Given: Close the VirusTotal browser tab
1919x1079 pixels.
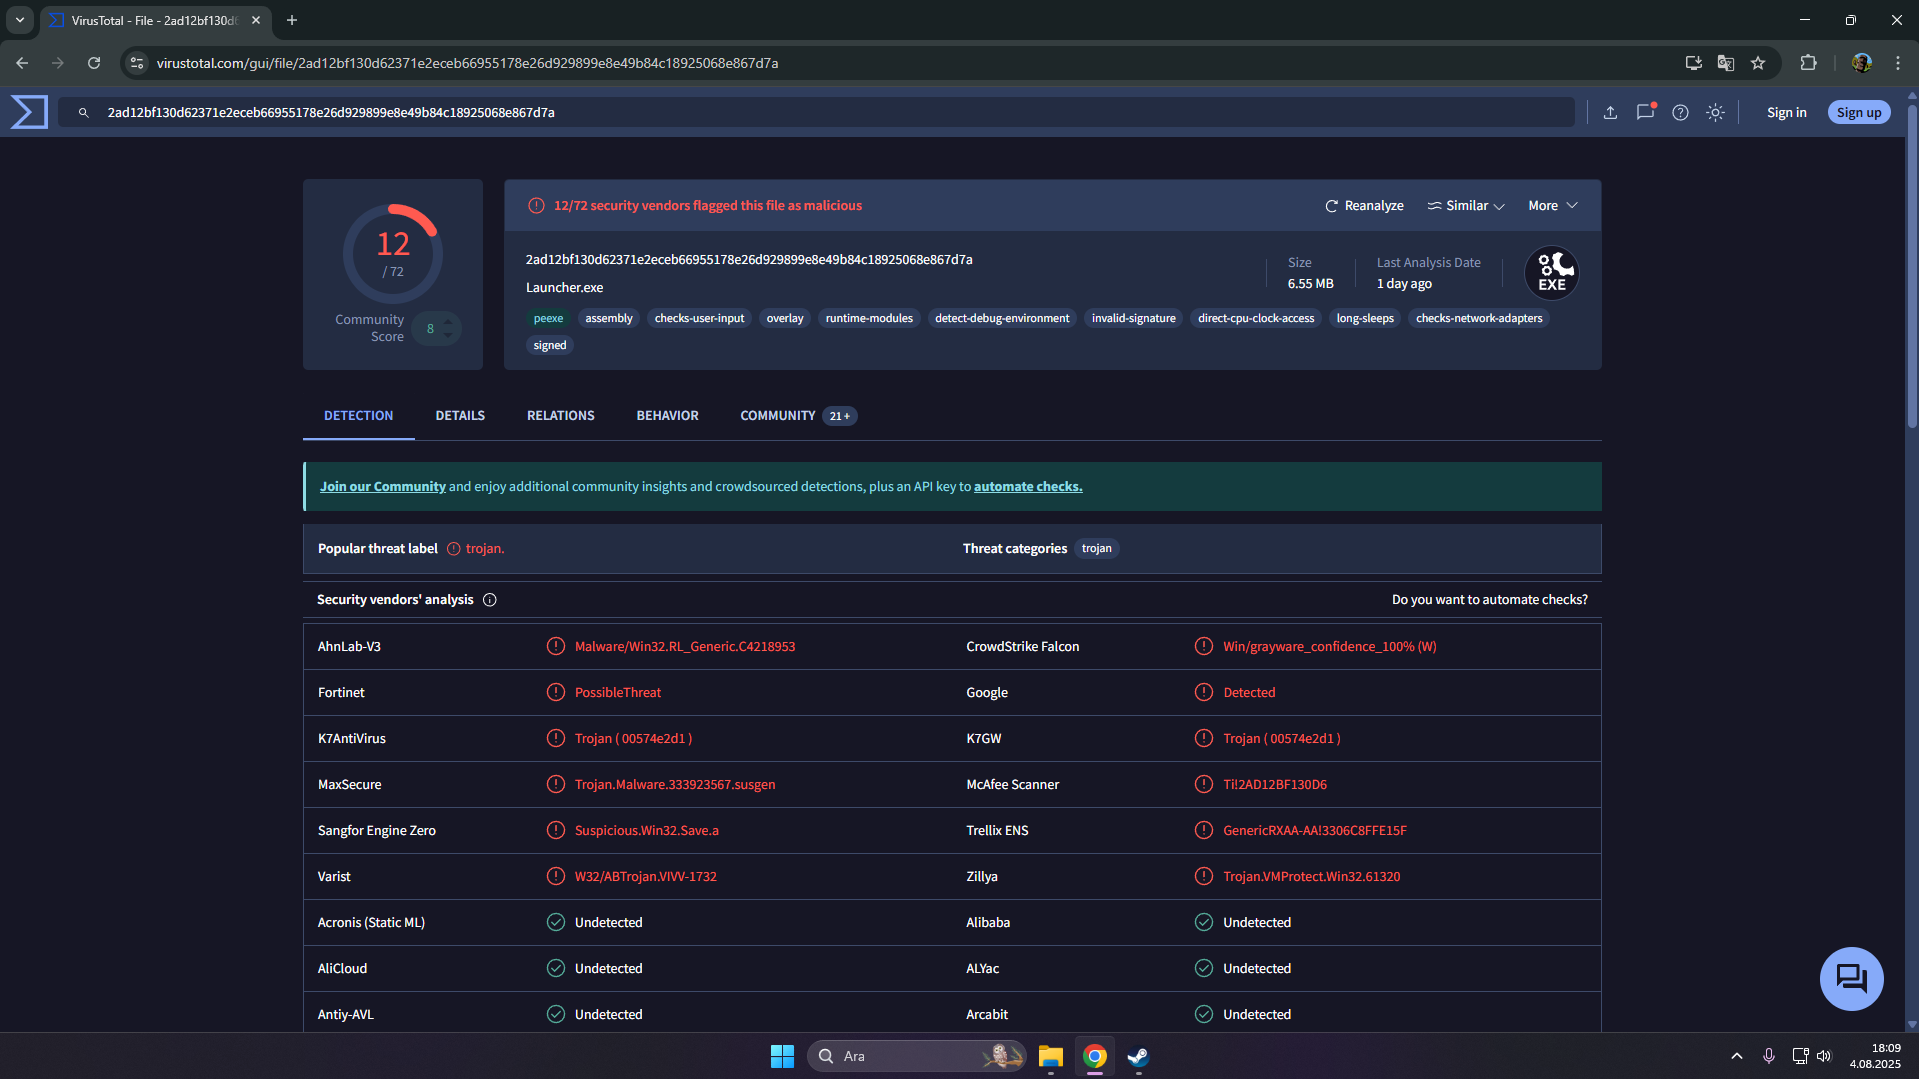Looking at the screenshot, I should 256,20.
